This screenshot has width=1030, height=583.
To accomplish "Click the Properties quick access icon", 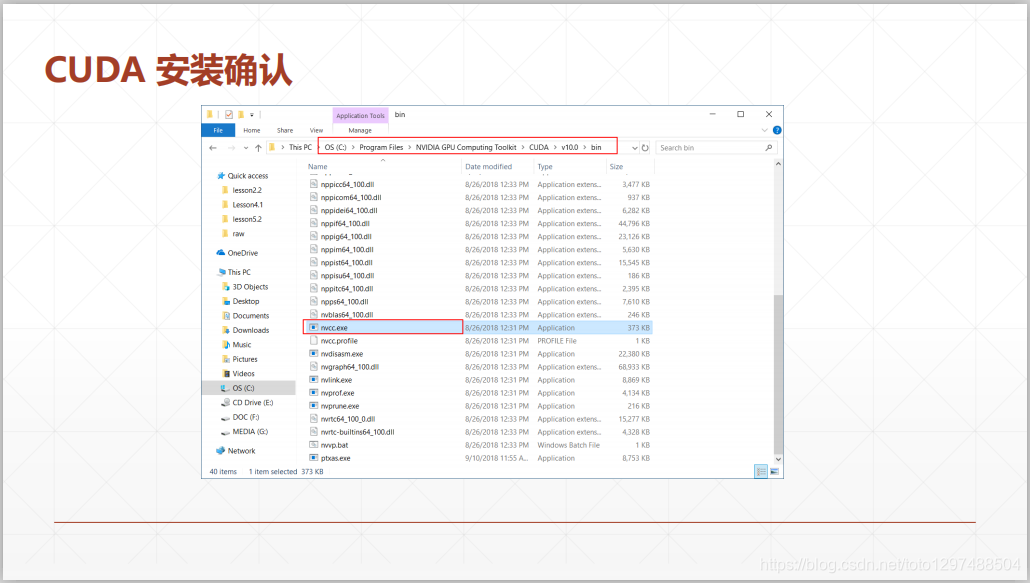I will coord(229,114).
